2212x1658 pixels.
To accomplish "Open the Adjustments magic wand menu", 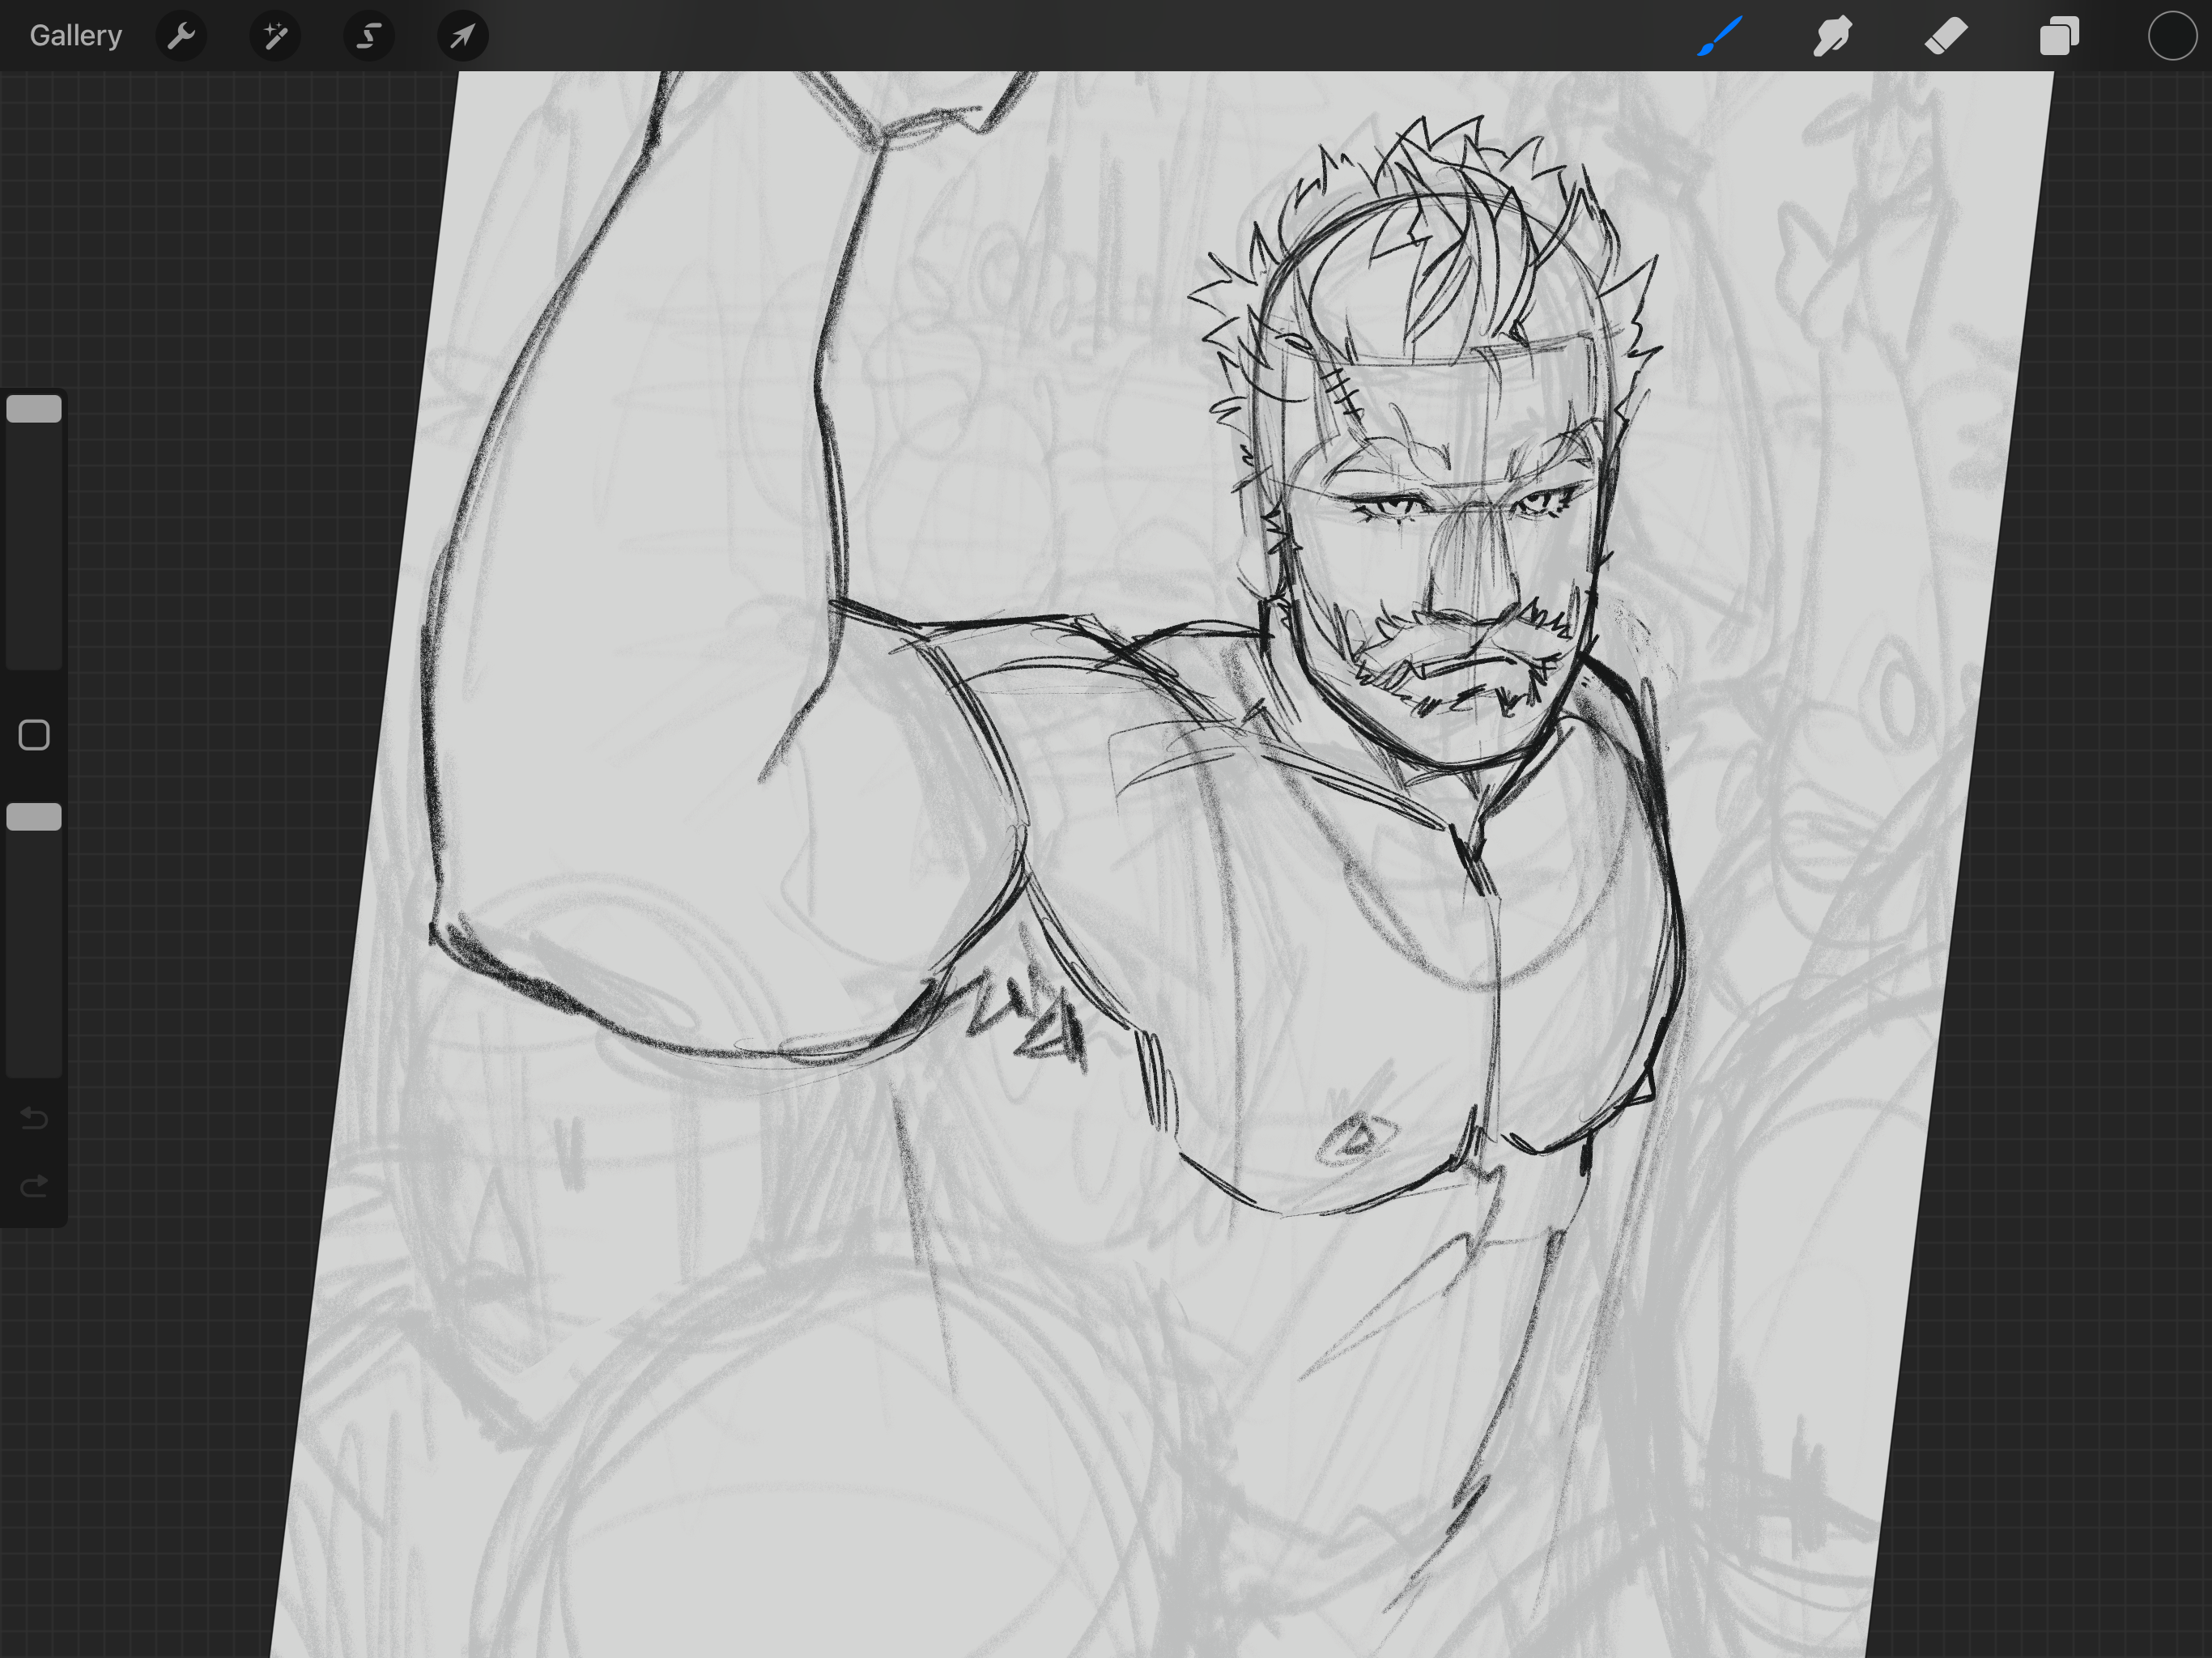I will point(275,36).
